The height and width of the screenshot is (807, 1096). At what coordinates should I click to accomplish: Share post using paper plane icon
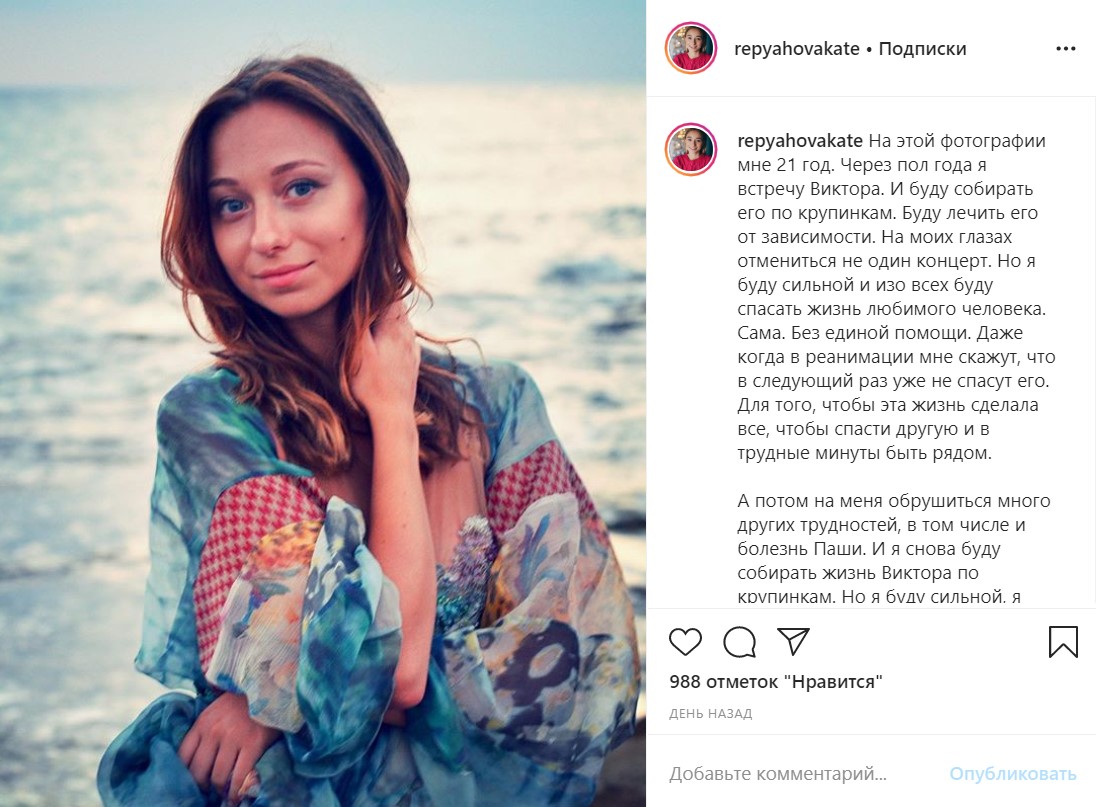pyautogui.click(x=793, y=641)
